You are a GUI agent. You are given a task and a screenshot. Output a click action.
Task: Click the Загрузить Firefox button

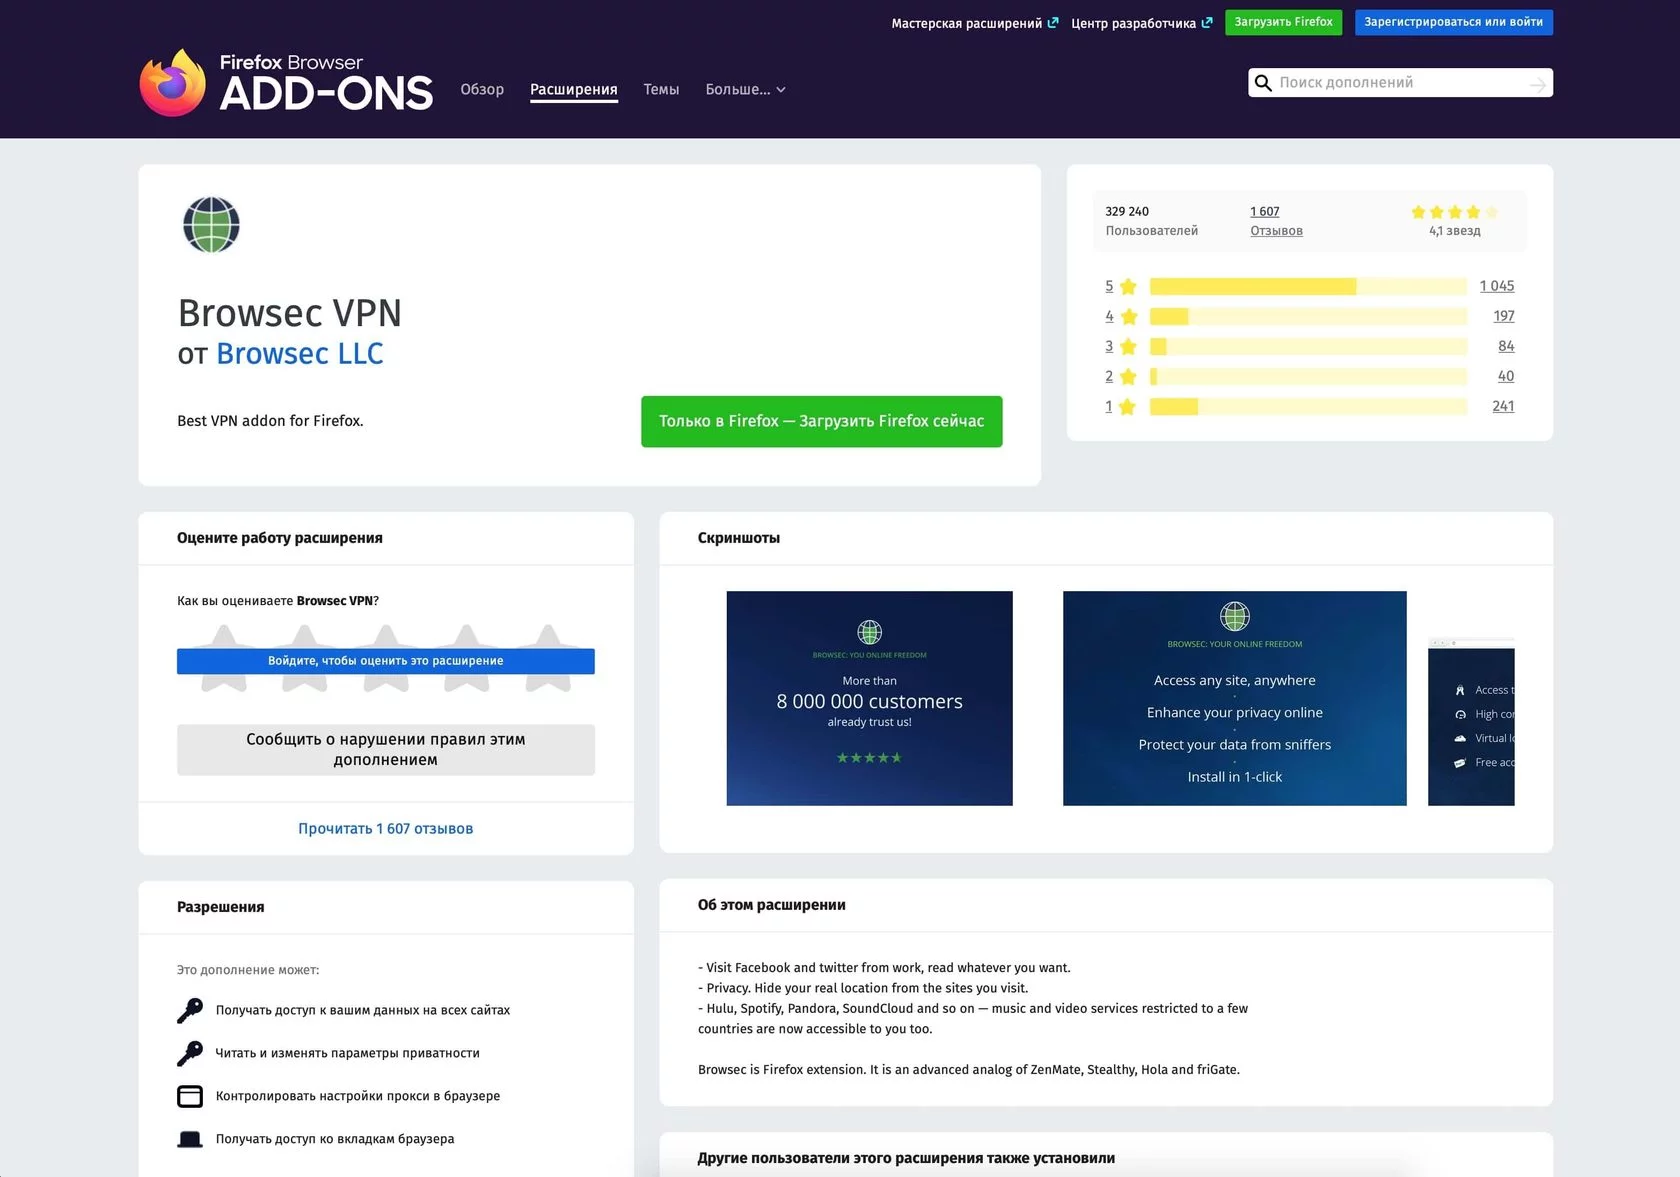pyautogui.click(x=1283, y=22)
